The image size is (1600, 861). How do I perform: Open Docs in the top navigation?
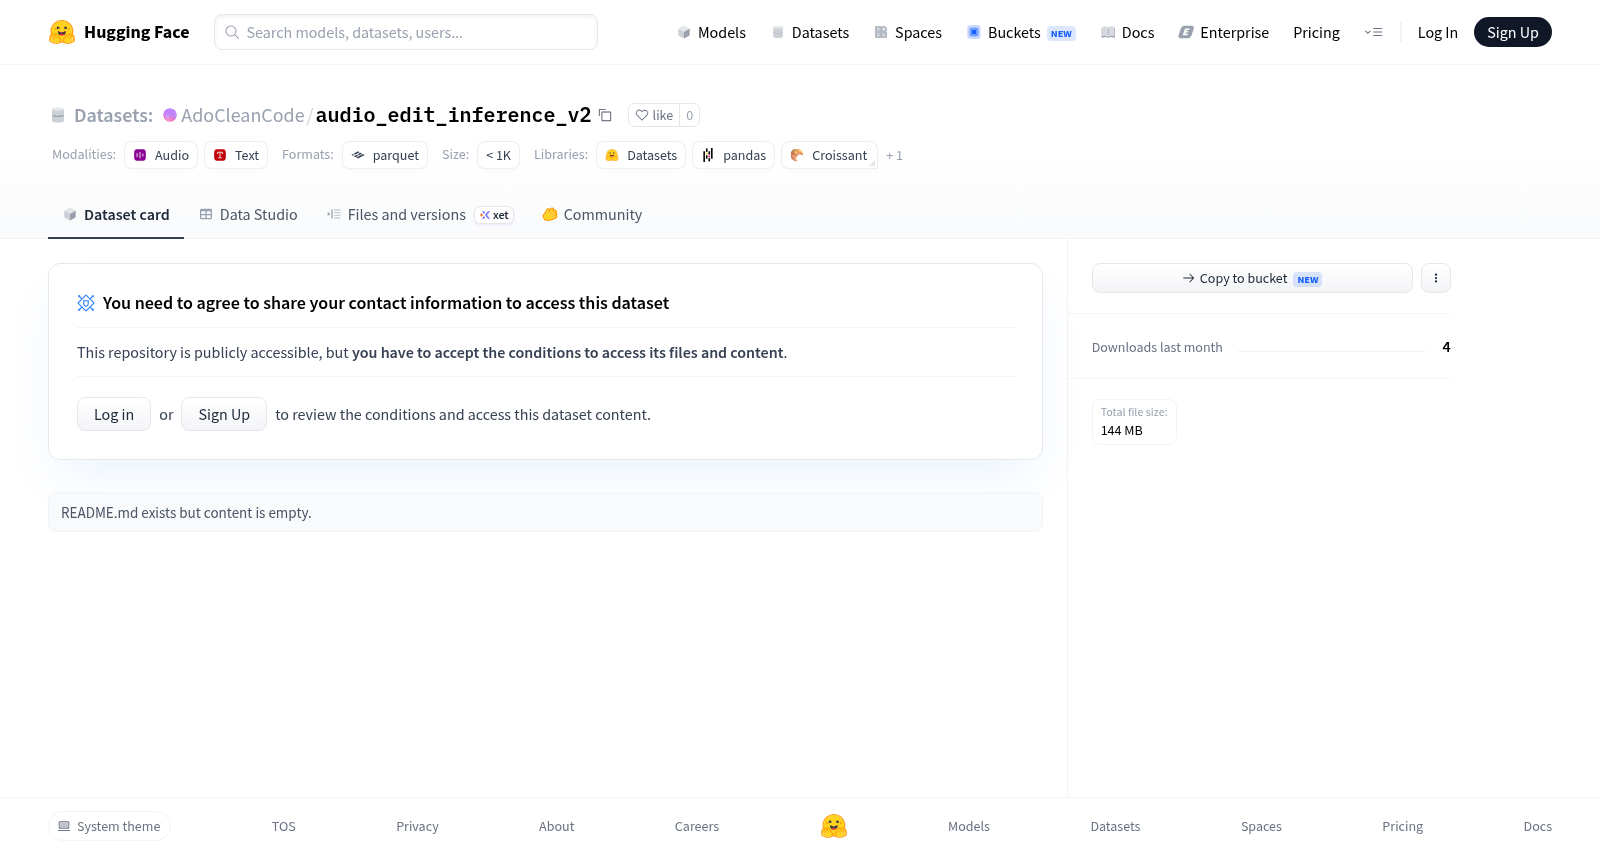1127,32
